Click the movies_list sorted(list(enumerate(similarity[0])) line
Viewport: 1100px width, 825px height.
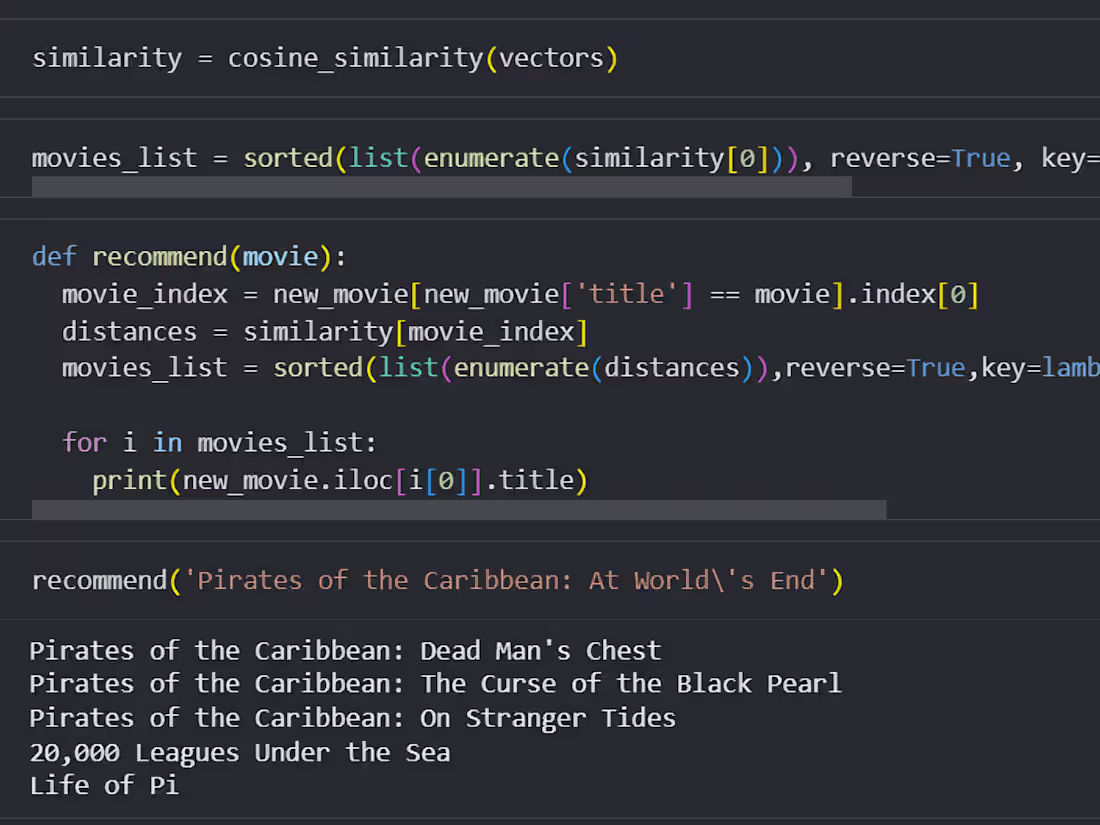pos(565,159)
